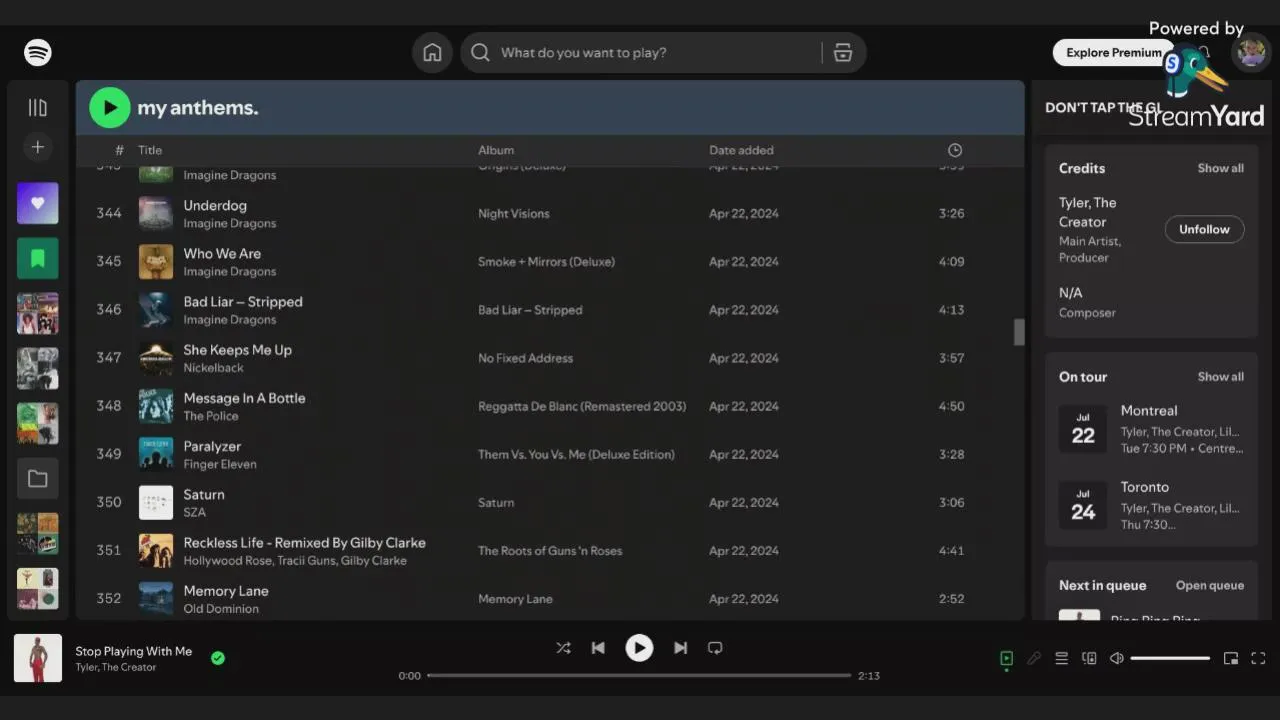This screenshot has height=720, width=1280.
Task: Open the Toronto Jul 24 tour event
Action: (1151, 505)
